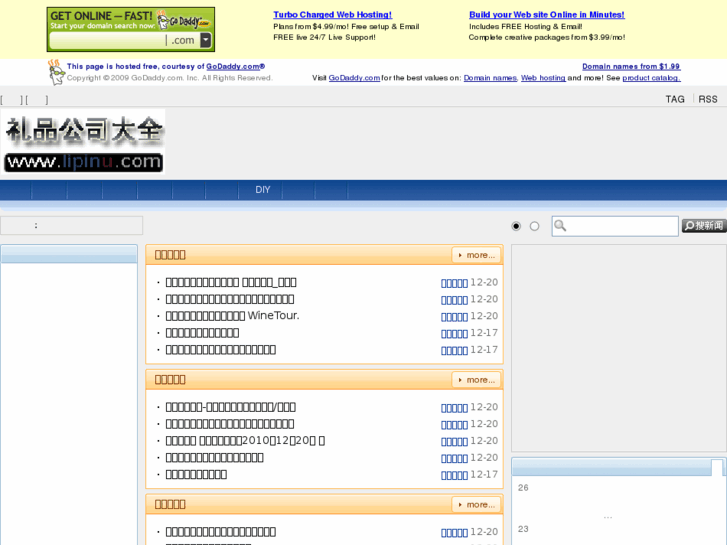
Task: Open the article ending with WineTour.
Action: [x=232, y=316]
